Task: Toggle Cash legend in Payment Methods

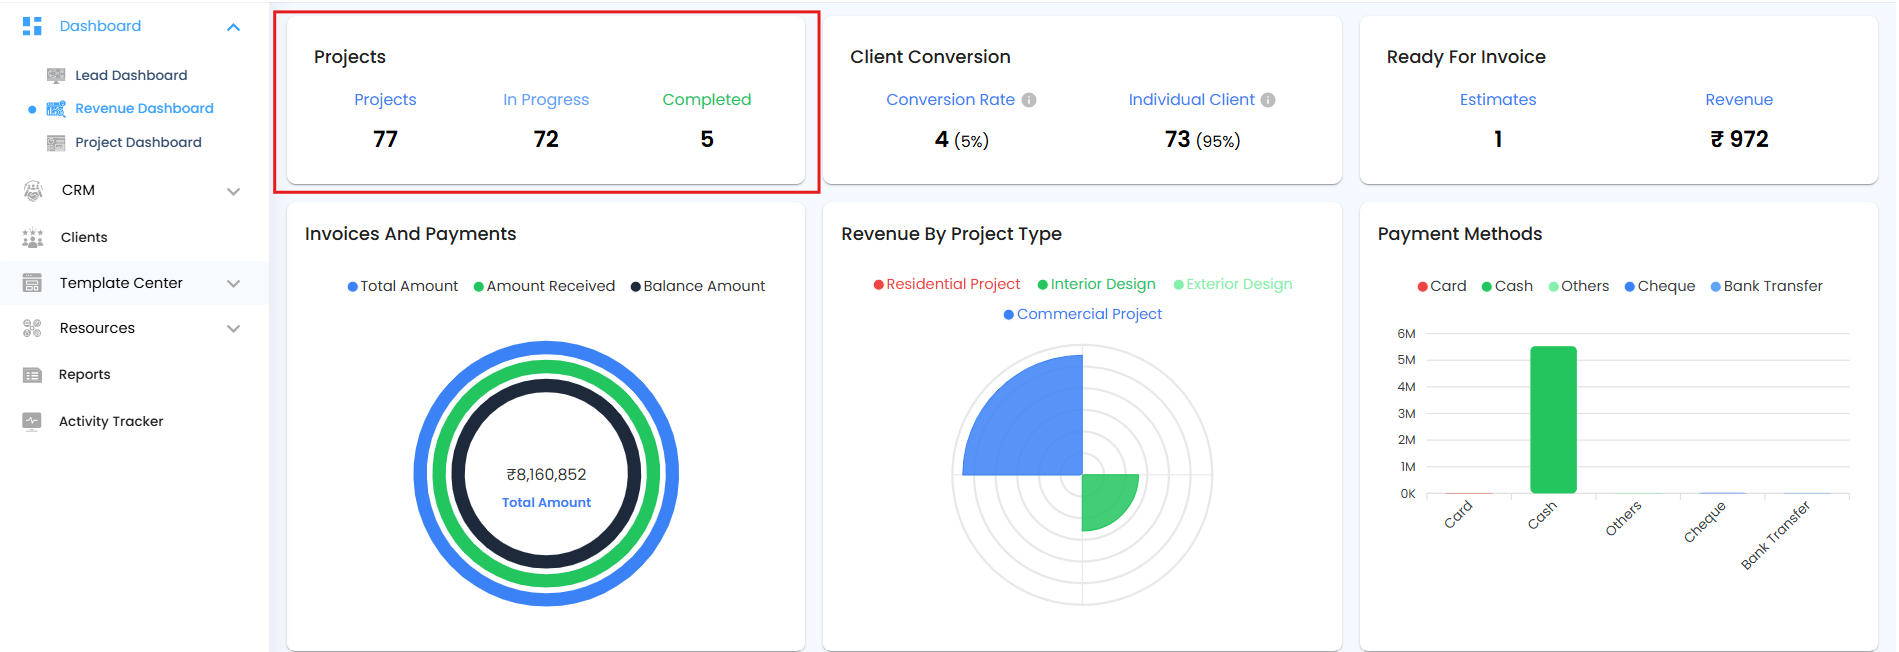Action: pos(1507,286)
